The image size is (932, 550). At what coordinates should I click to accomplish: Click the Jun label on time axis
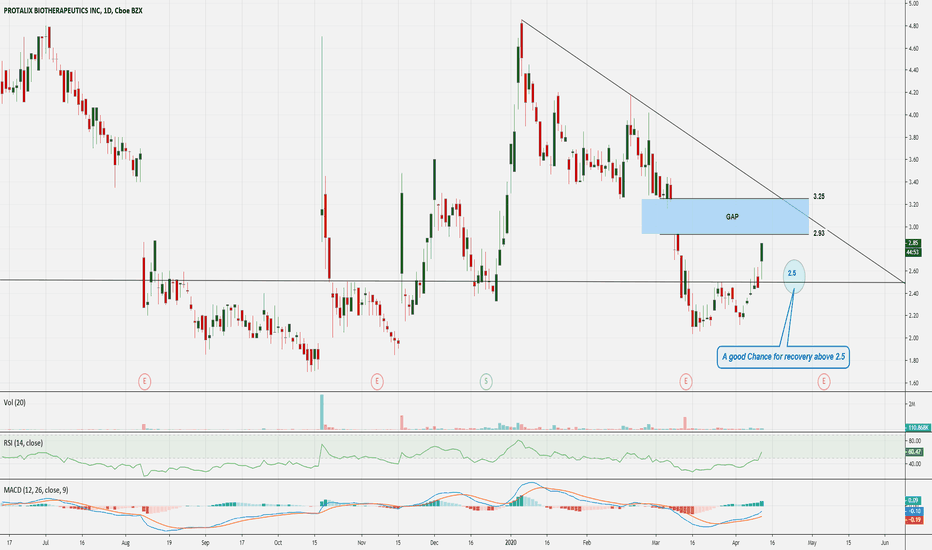click(x=885, y=543)
